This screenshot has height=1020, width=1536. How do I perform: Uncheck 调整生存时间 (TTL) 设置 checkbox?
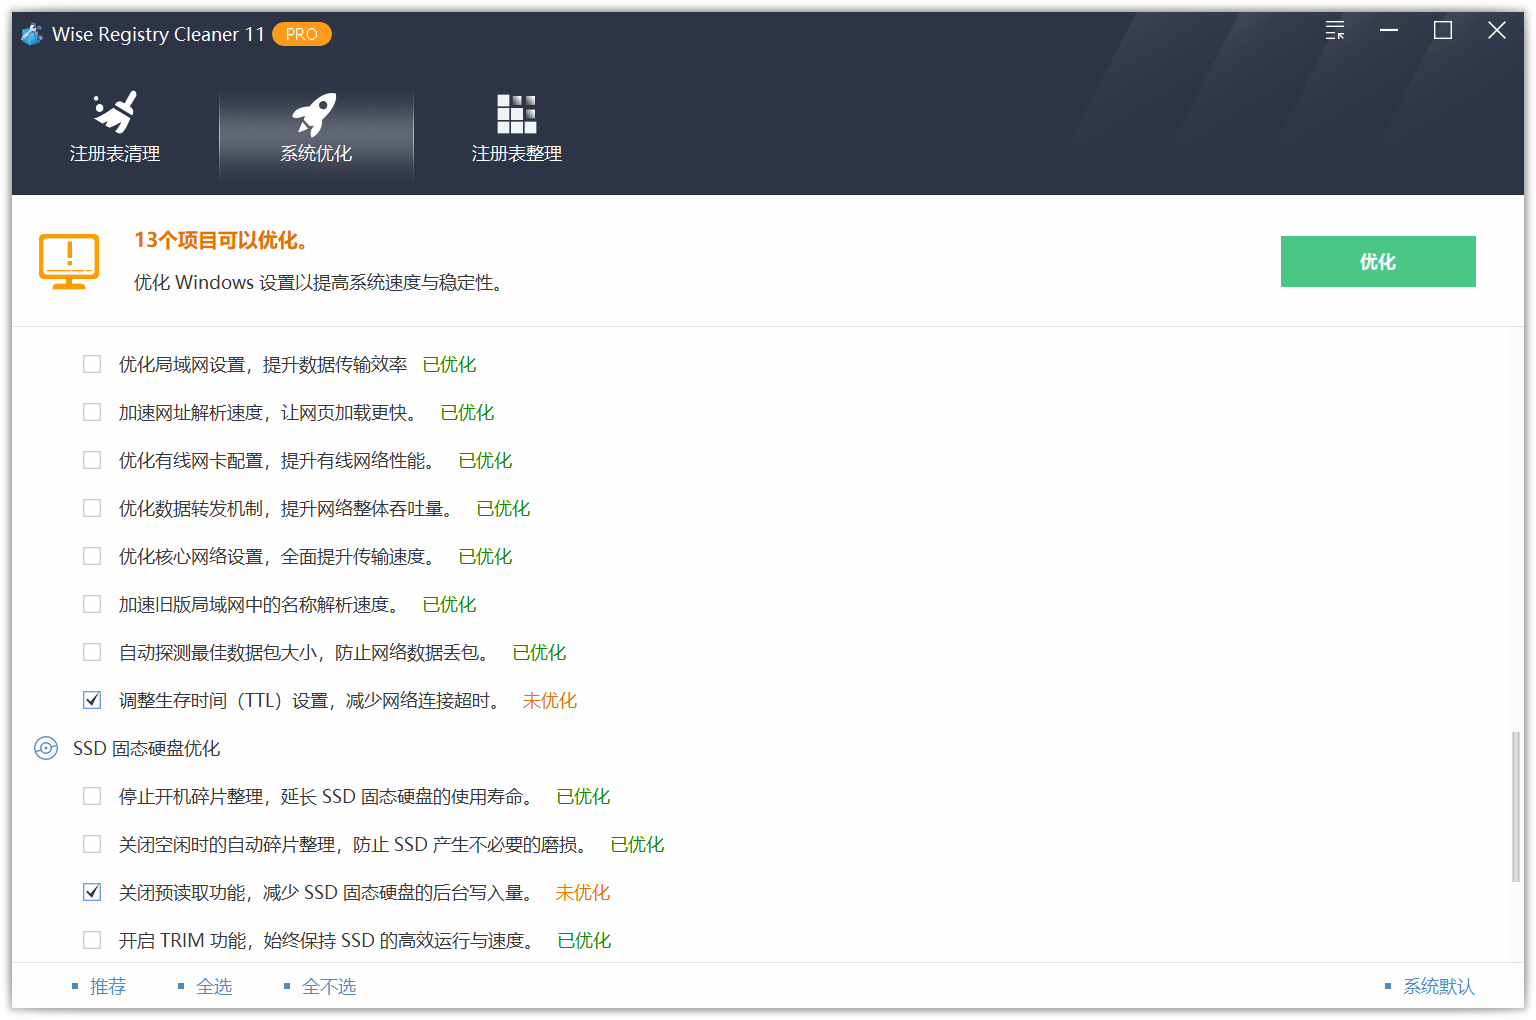click(92, 700)
